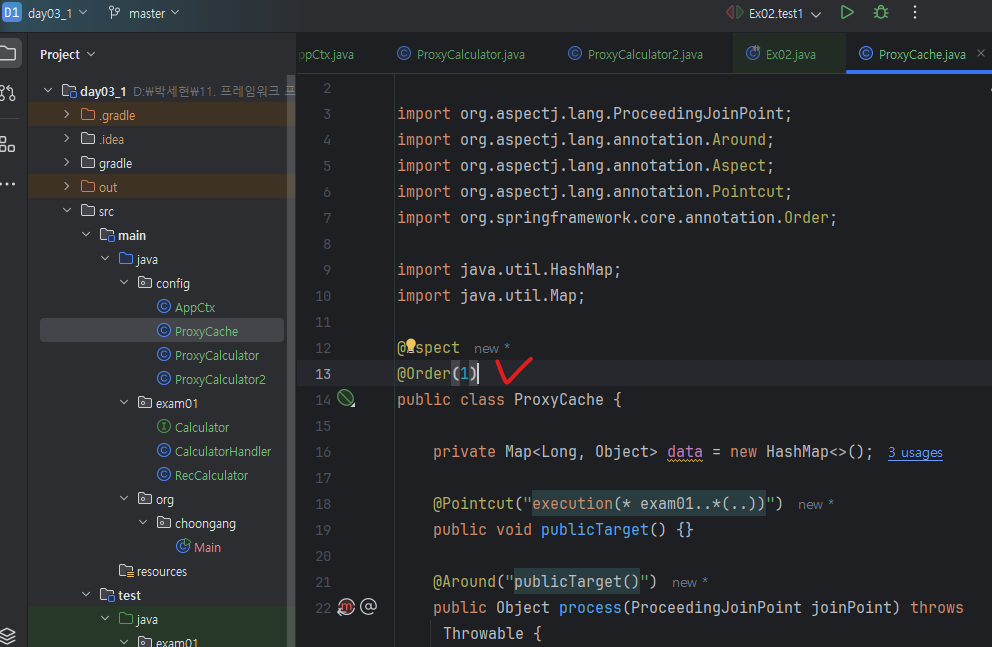This screenshot has width=992, height=647.
Task: Expand the .idea folder
Action: [x=66, y=139]
